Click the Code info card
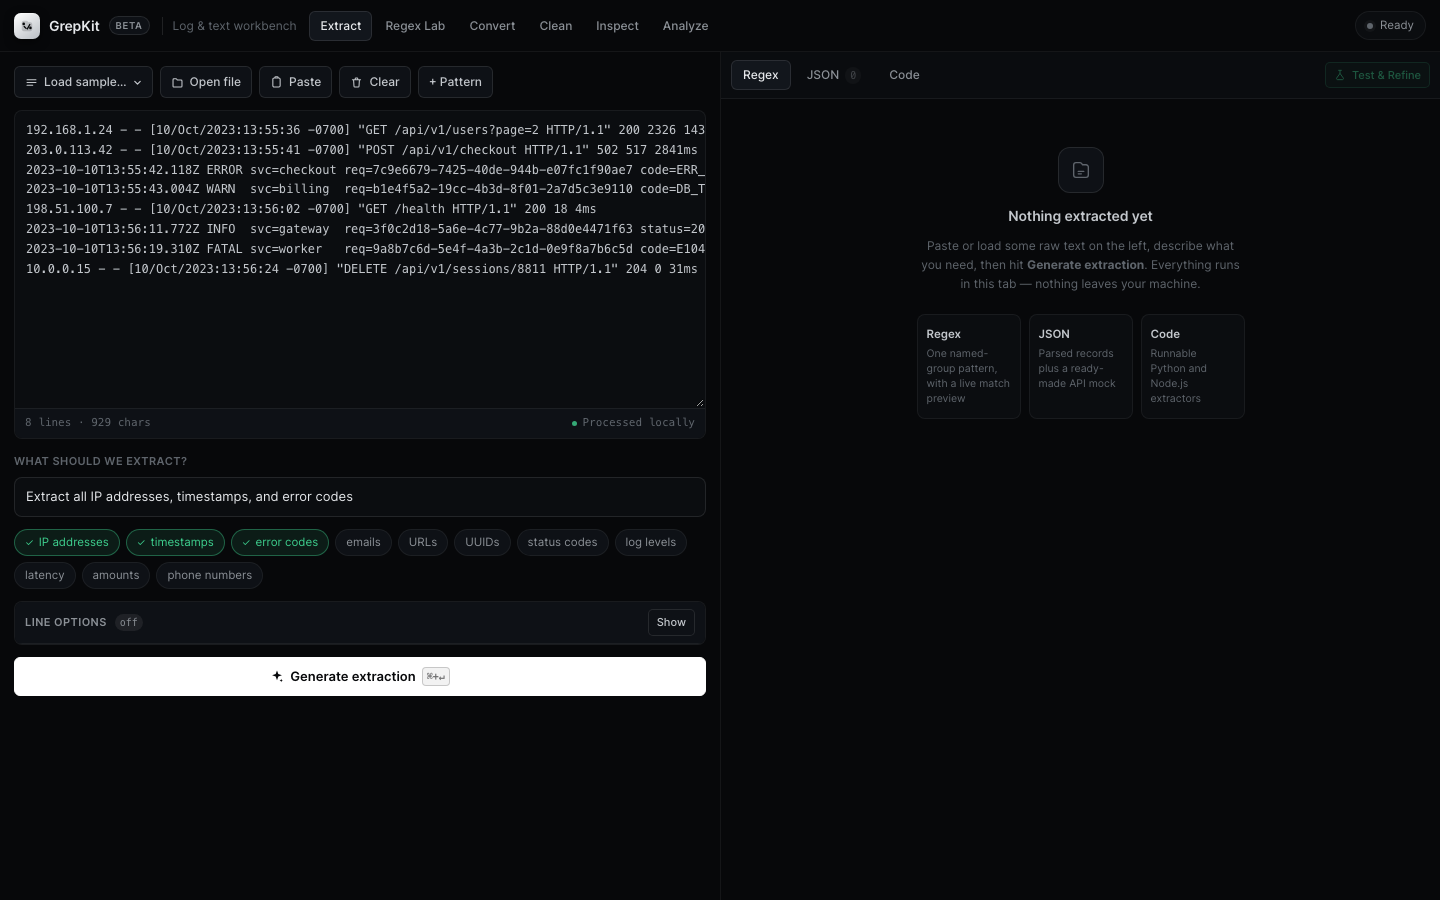 click(1193, 366)
